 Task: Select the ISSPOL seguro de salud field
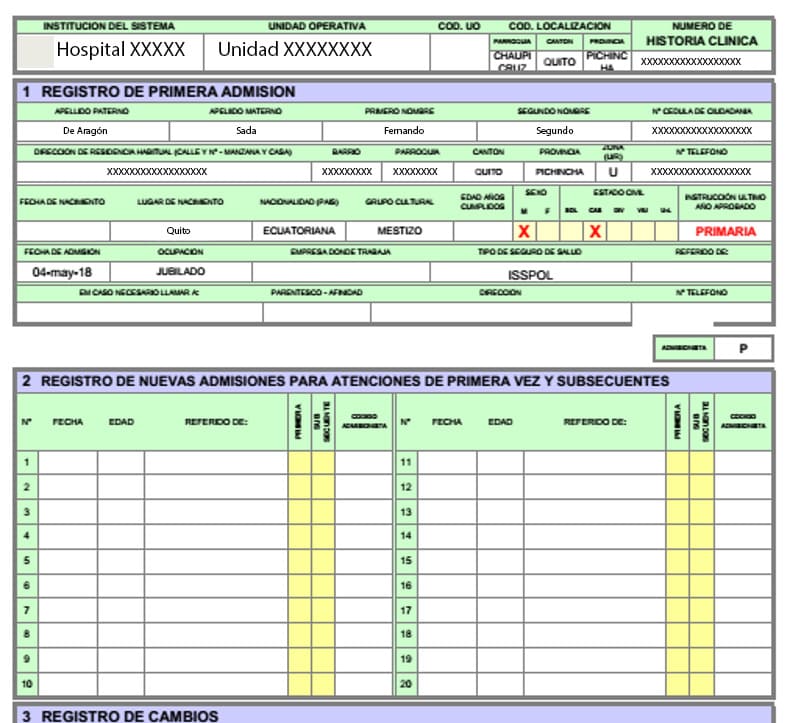(x=530, y=272)
